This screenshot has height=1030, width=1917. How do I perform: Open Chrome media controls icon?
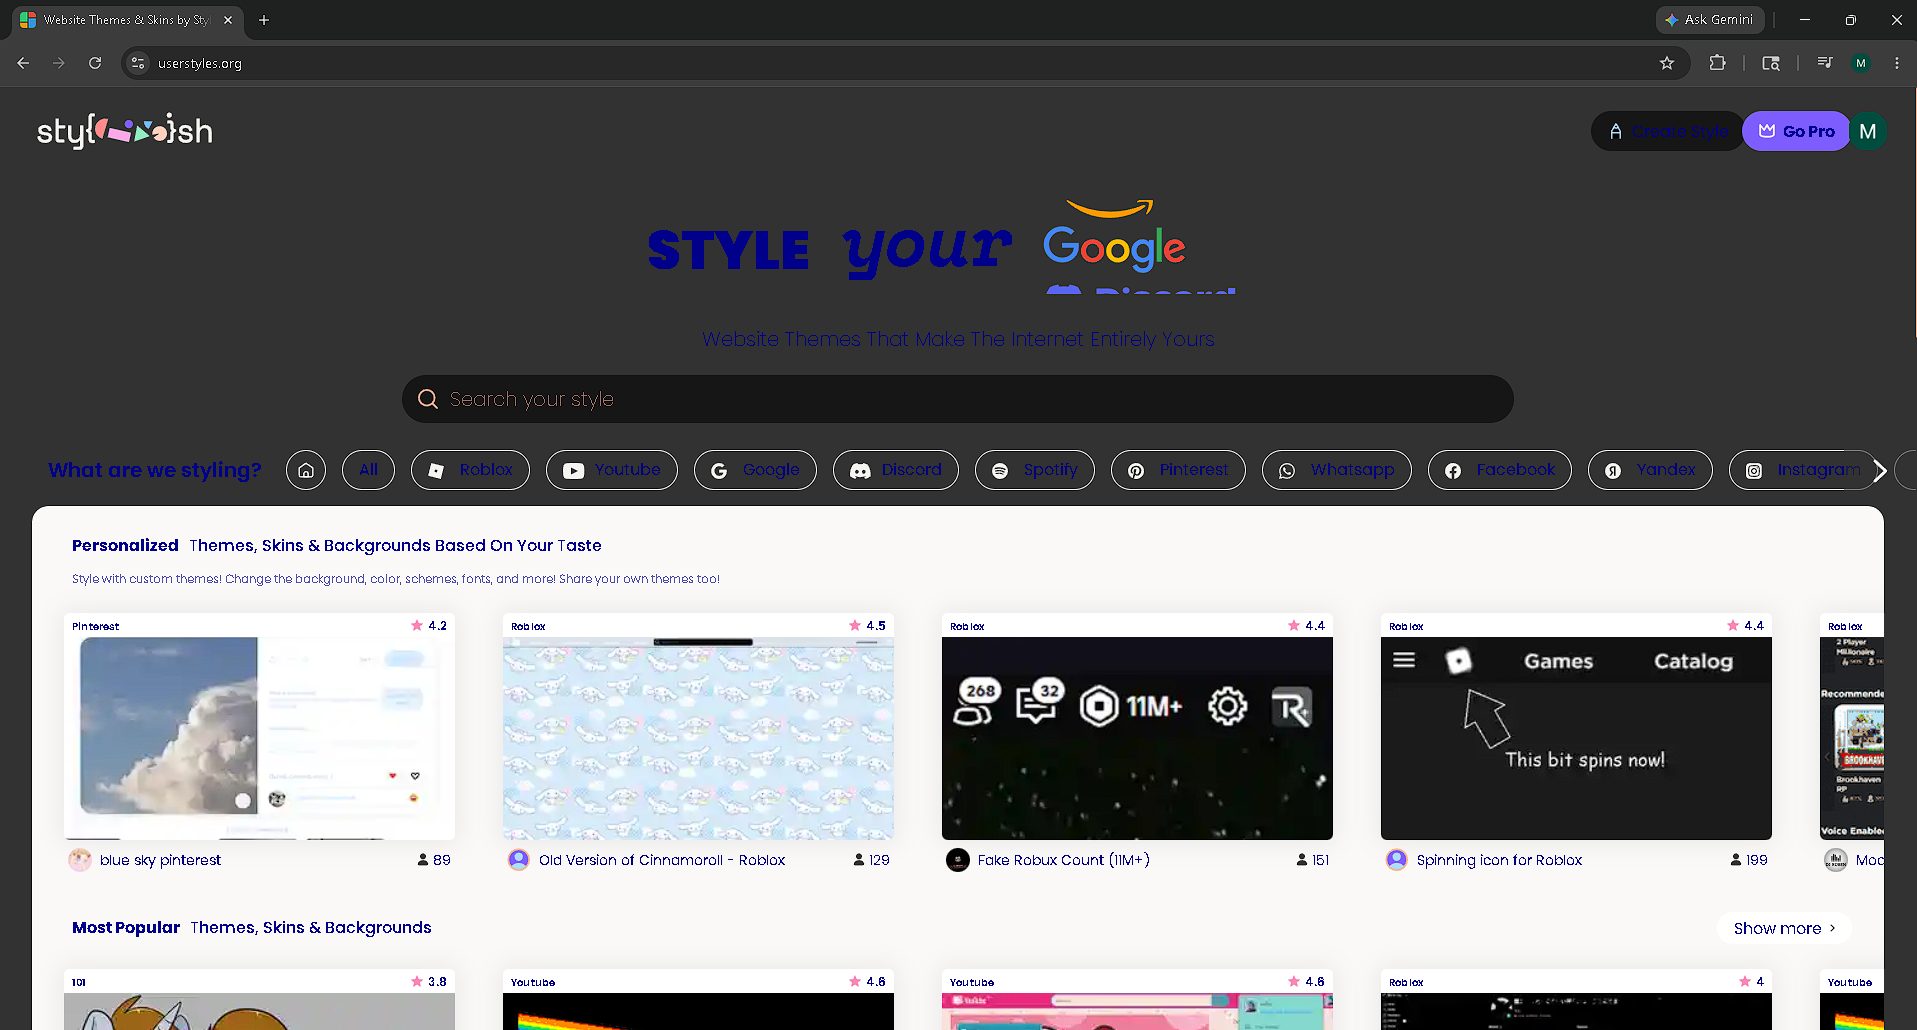tap(1825, 63)
